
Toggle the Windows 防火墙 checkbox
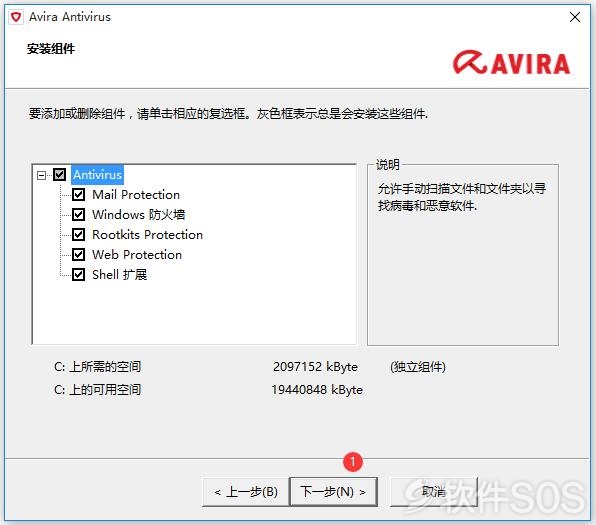point(79,214)
